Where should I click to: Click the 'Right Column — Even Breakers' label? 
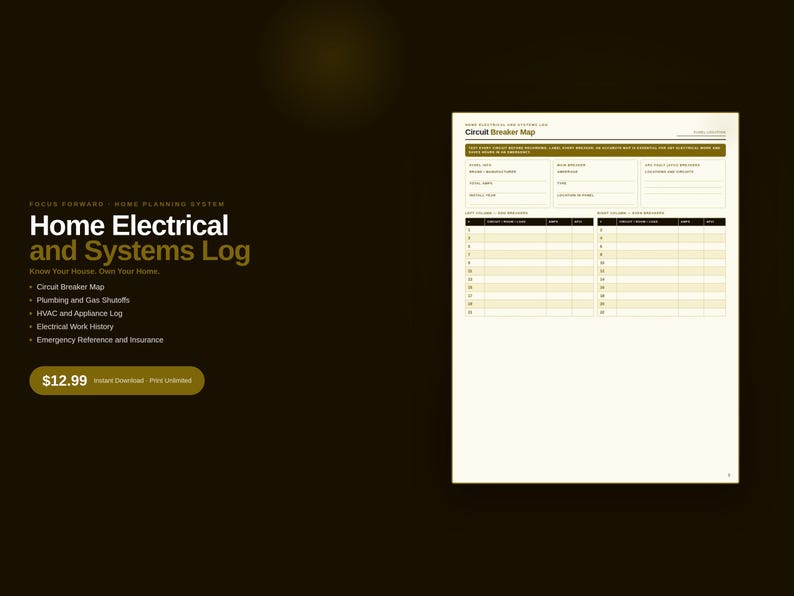pos(630,213)
